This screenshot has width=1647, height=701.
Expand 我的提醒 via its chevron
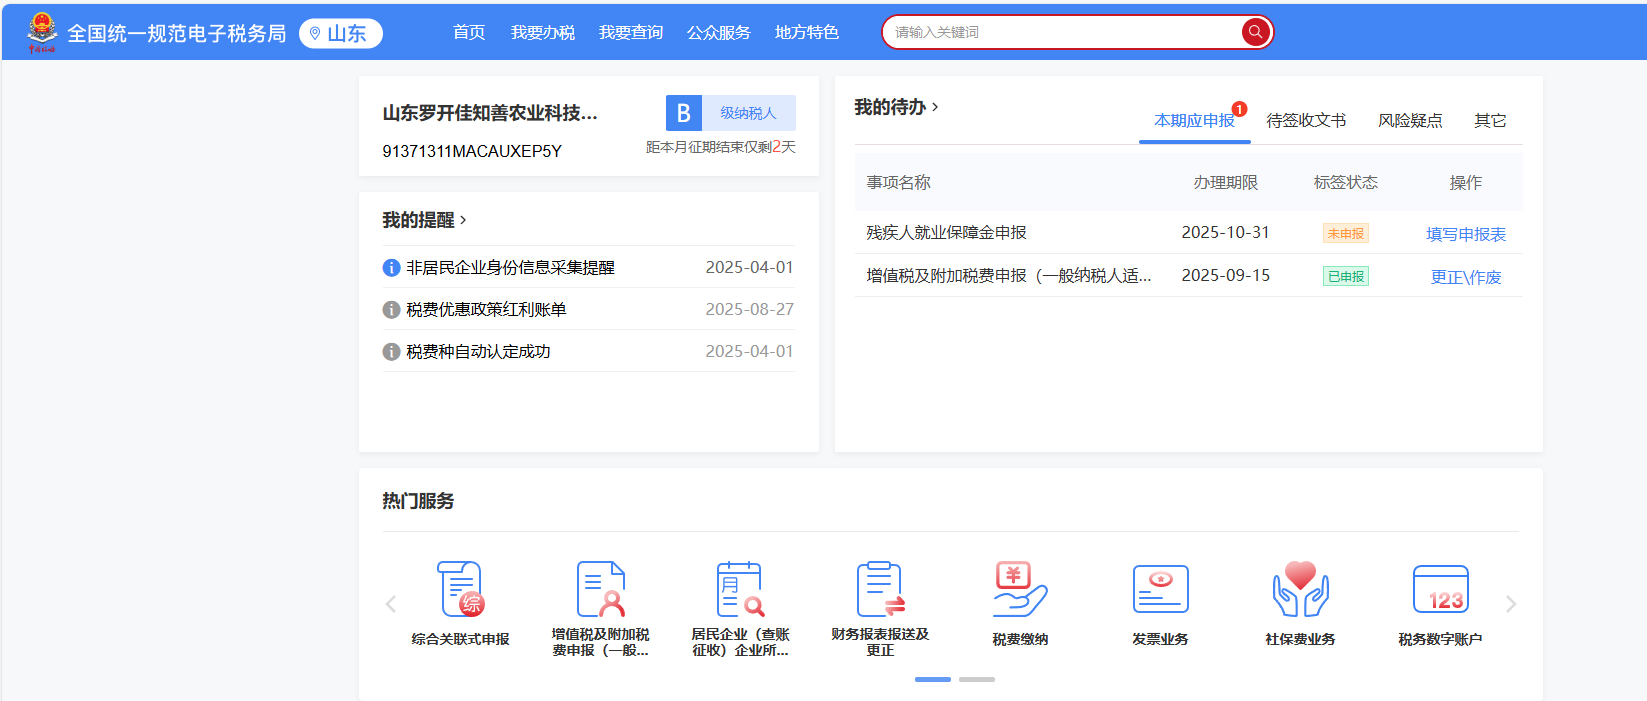463,220
